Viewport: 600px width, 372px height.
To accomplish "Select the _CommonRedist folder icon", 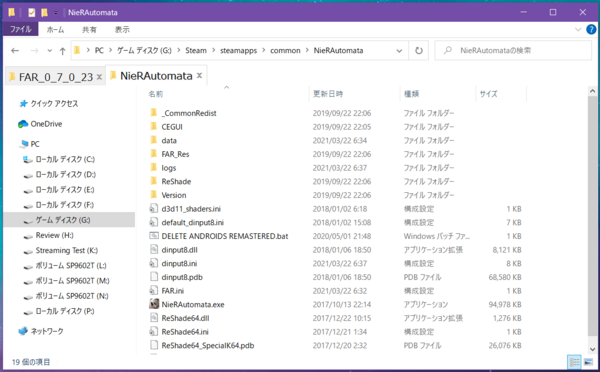I will click(x=154, y=113).
